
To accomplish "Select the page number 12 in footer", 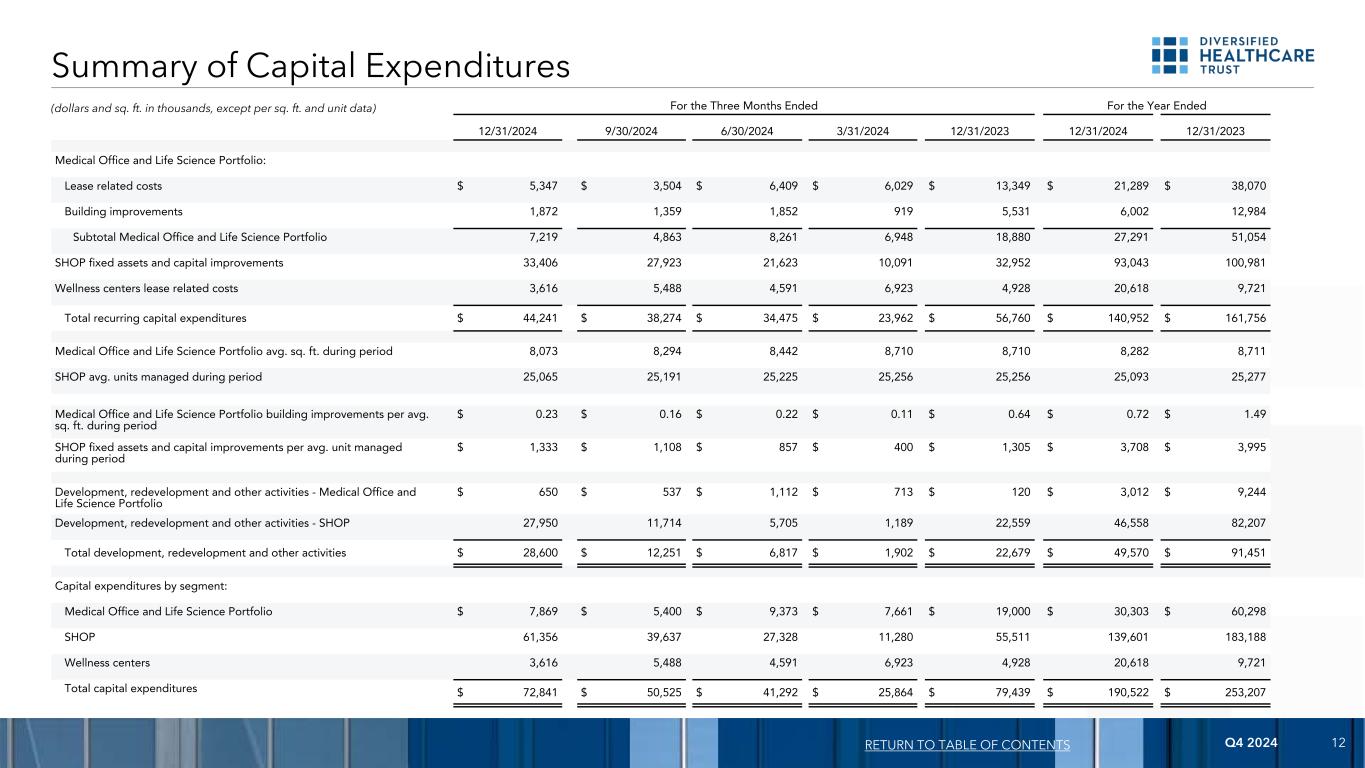I will pyautogui.click(x=1340, y=744).
